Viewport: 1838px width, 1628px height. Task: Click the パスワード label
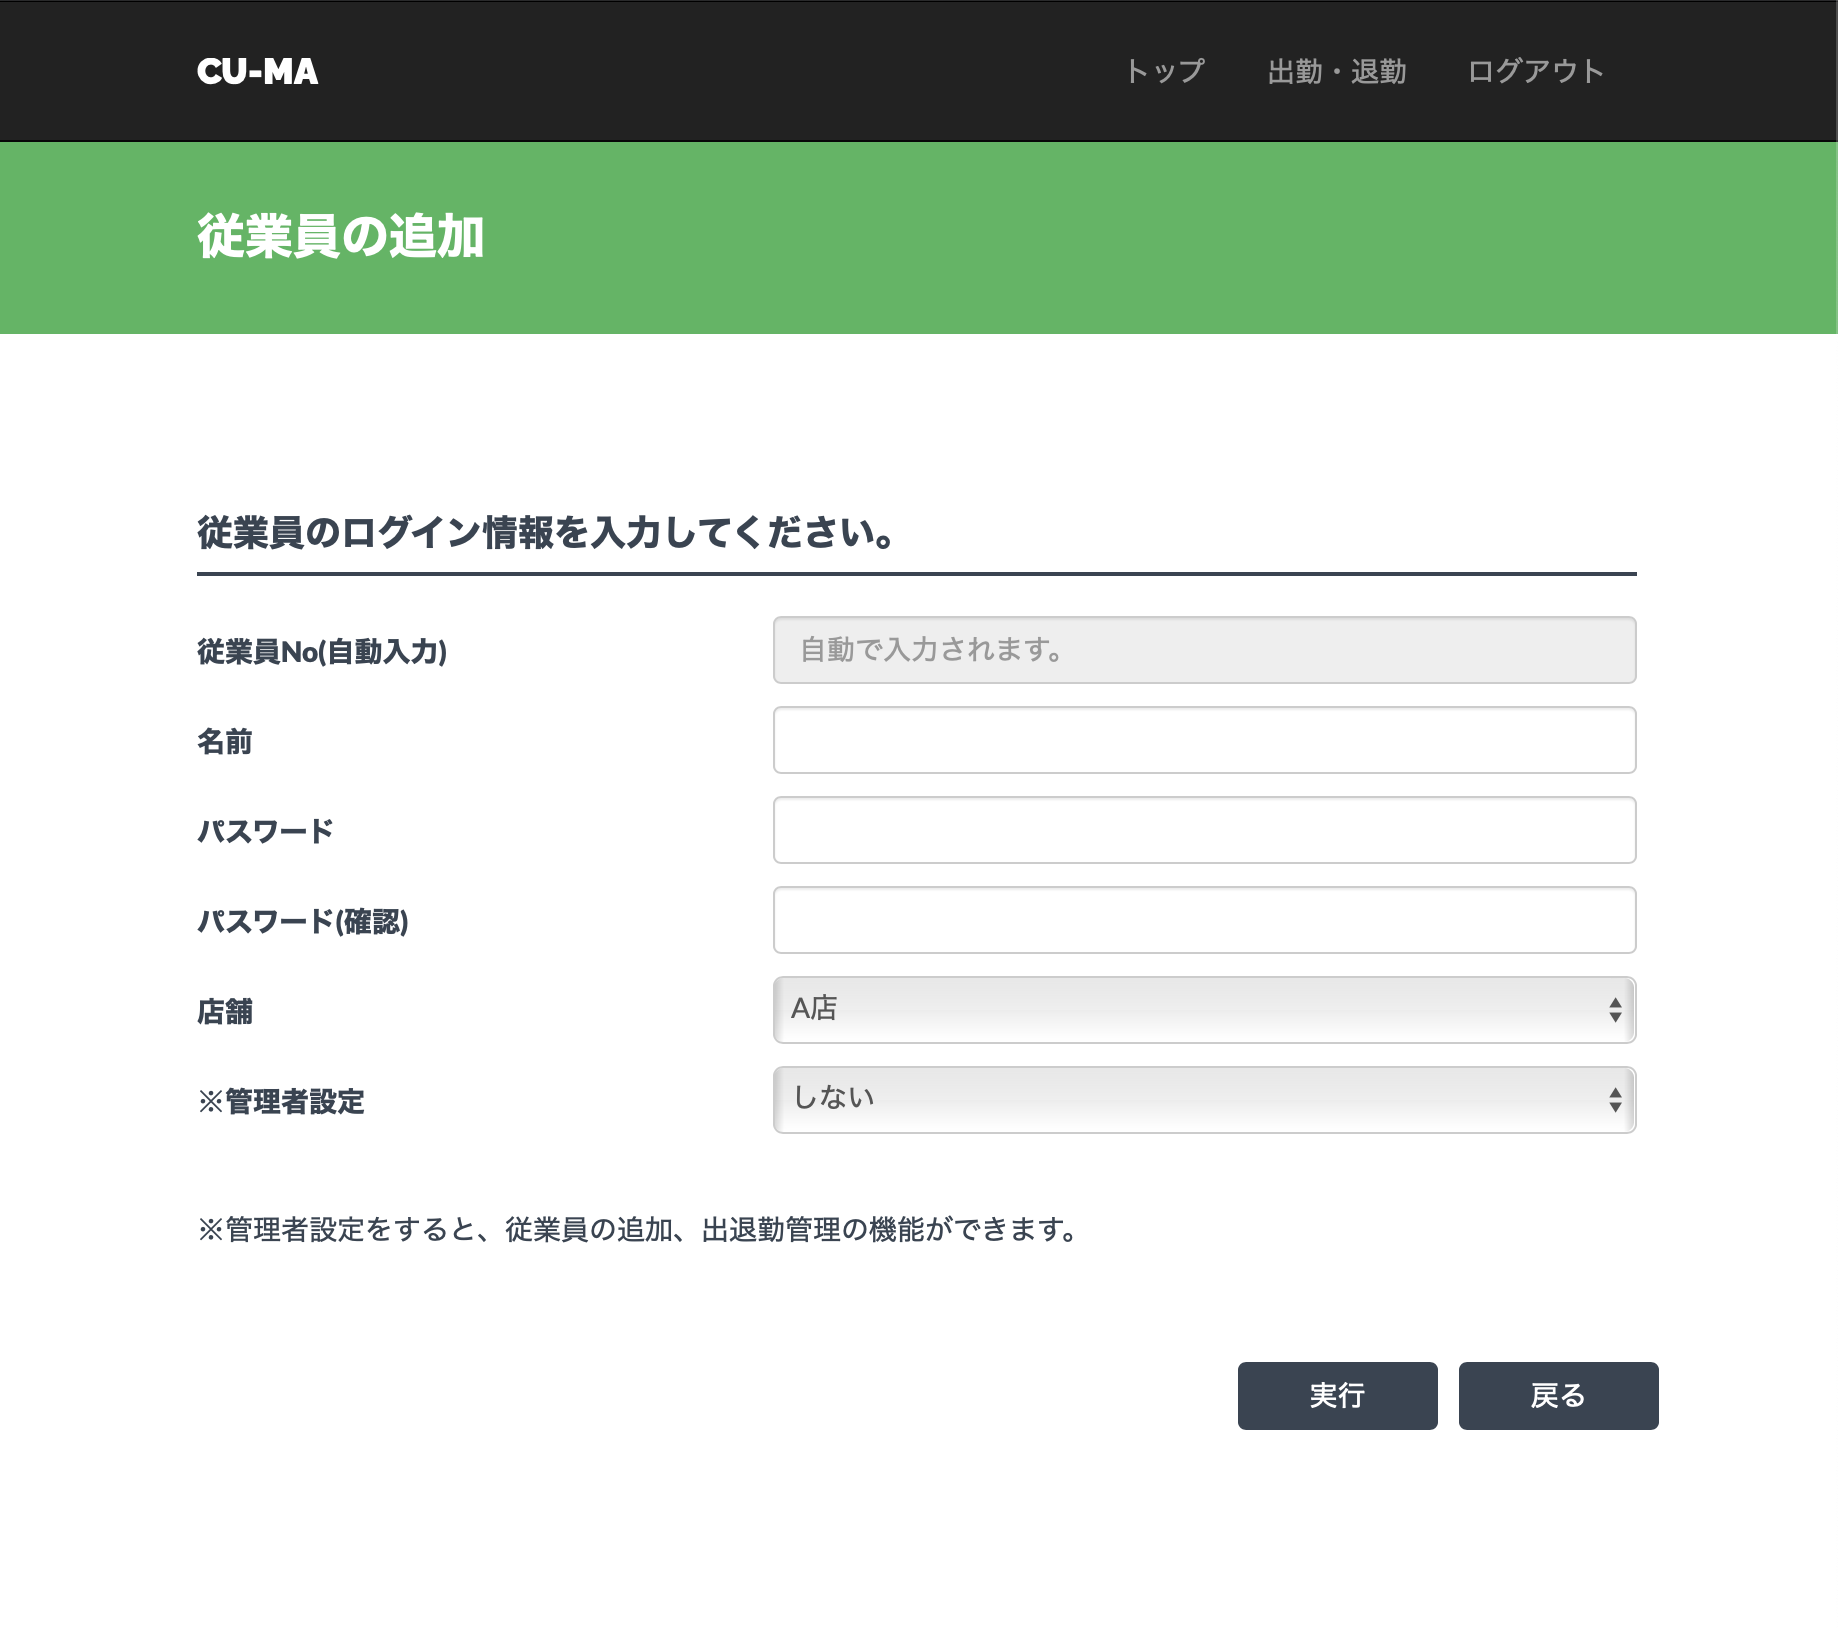point(265,831)
